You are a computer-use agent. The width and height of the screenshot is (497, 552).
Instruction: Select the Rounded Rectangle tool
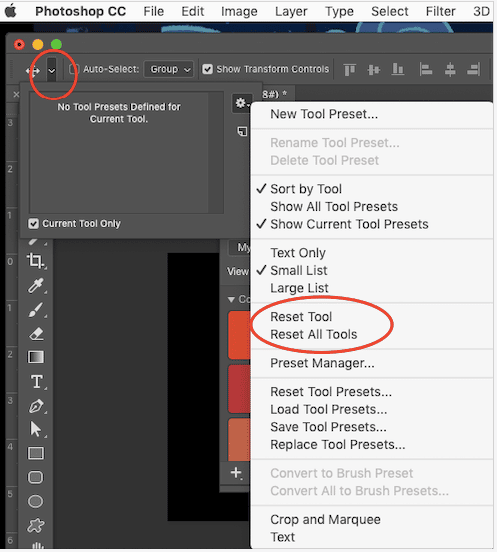point(35,477)
